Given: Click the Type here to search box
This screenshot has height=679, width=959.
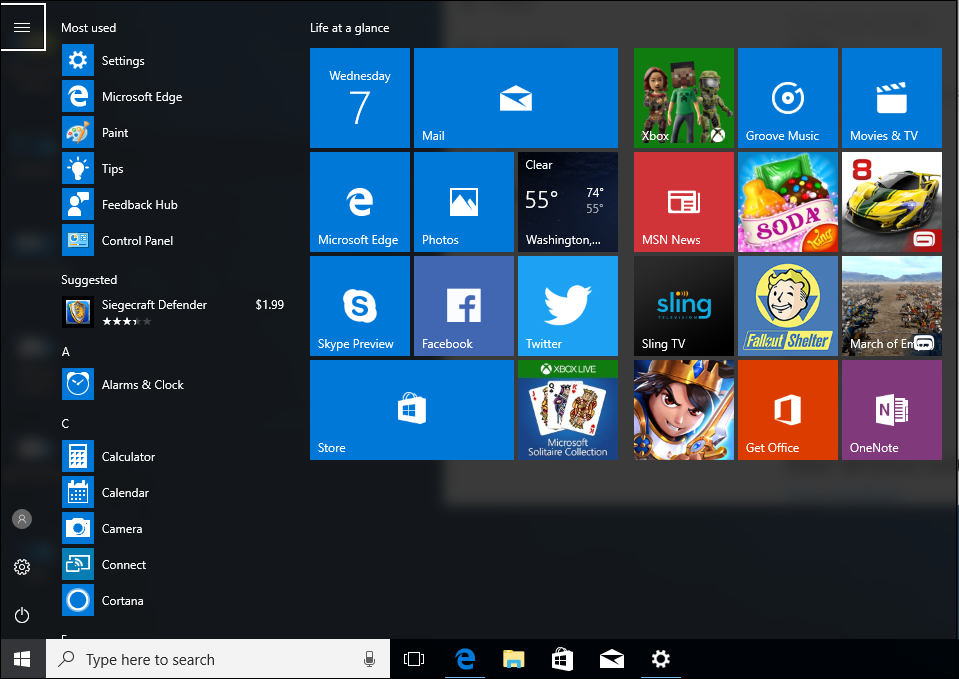Looking at the screenshot, I should [205, 659].
